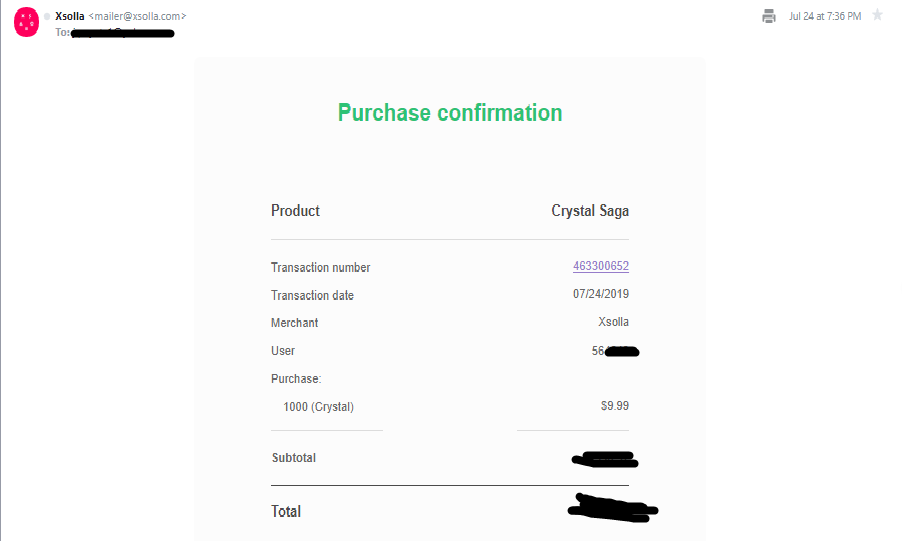The height and width of the screenshot is (541, 902).
Task: Star this Xsolla email
Action: [x=877, y=15]
